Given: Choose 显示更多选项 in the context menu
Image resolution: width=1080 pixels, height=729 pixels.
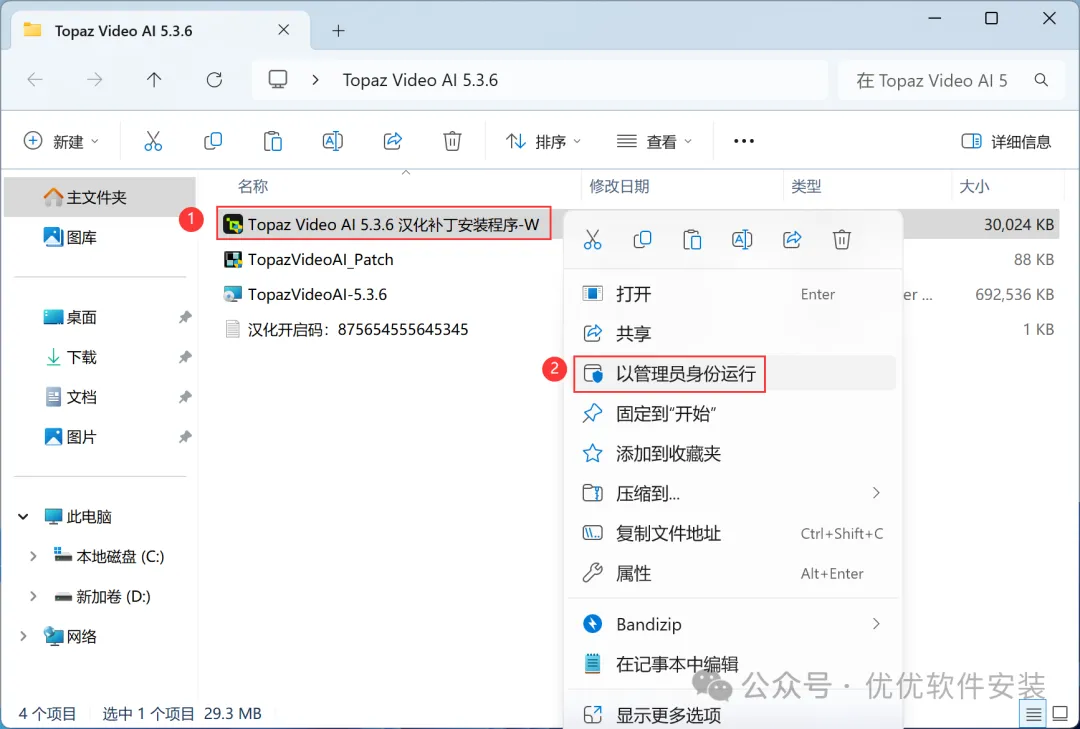Looking at the screenshot, I should click(x=734, y=715).
